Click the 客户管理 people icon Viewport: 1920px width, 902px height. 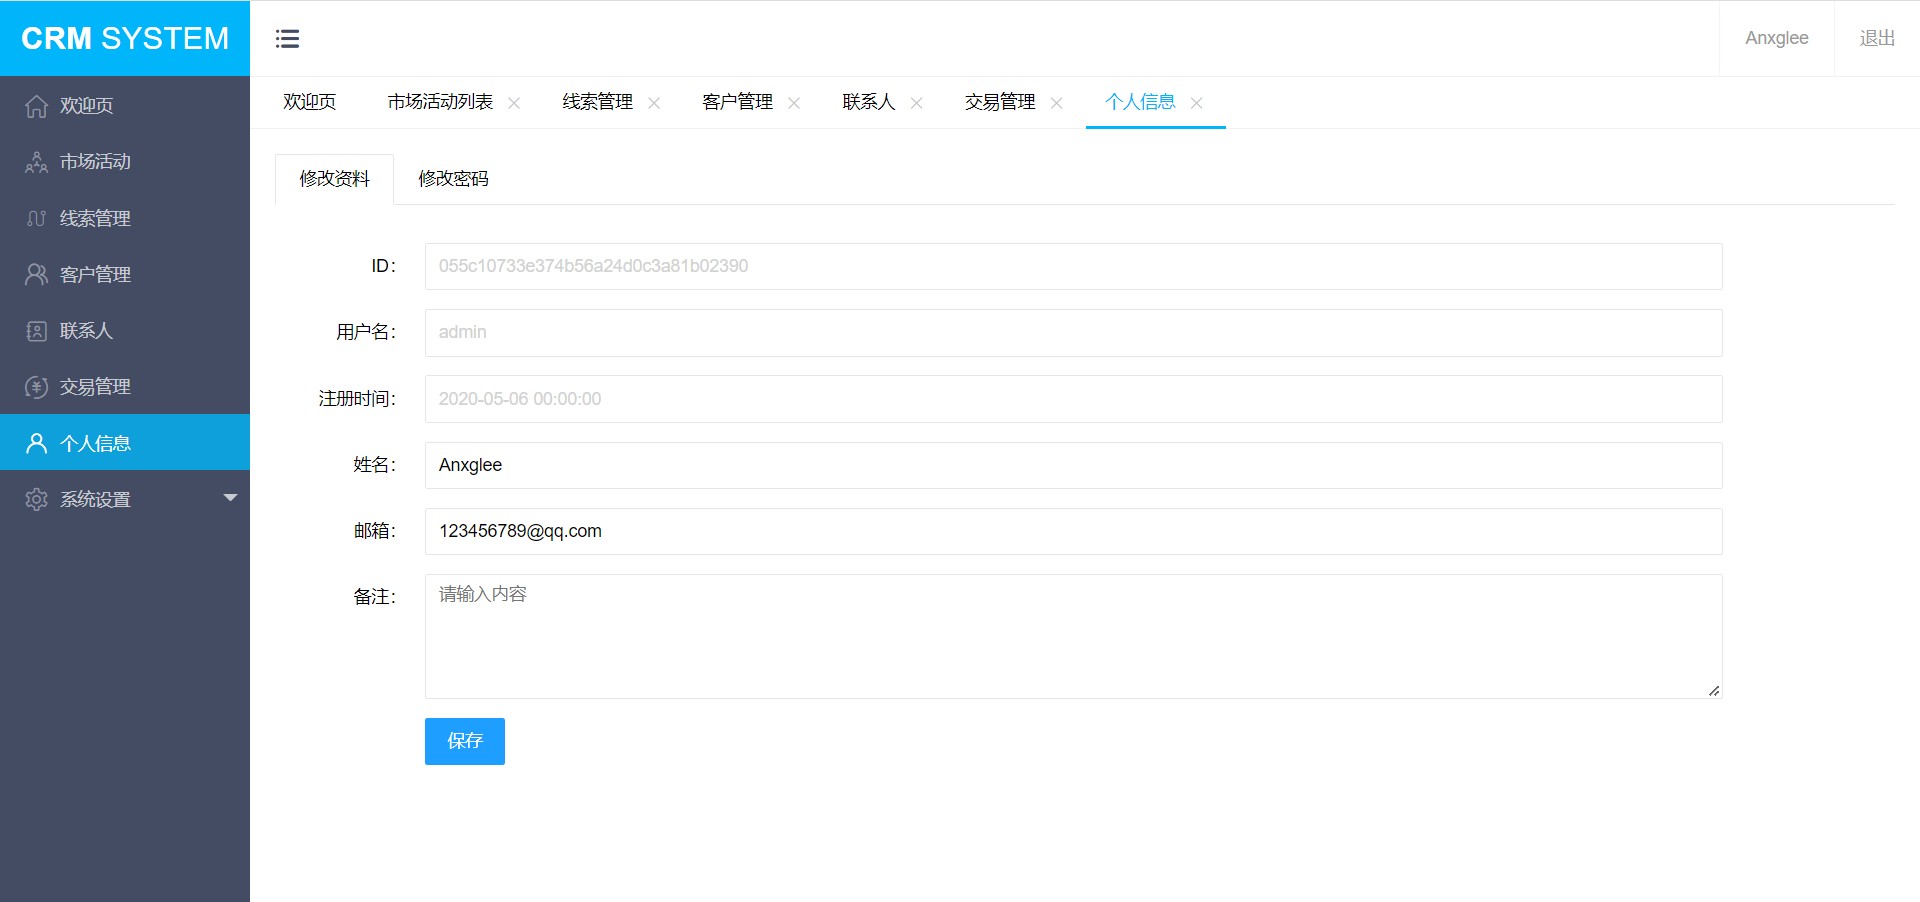pyautogui.click(x=36, y=274)
